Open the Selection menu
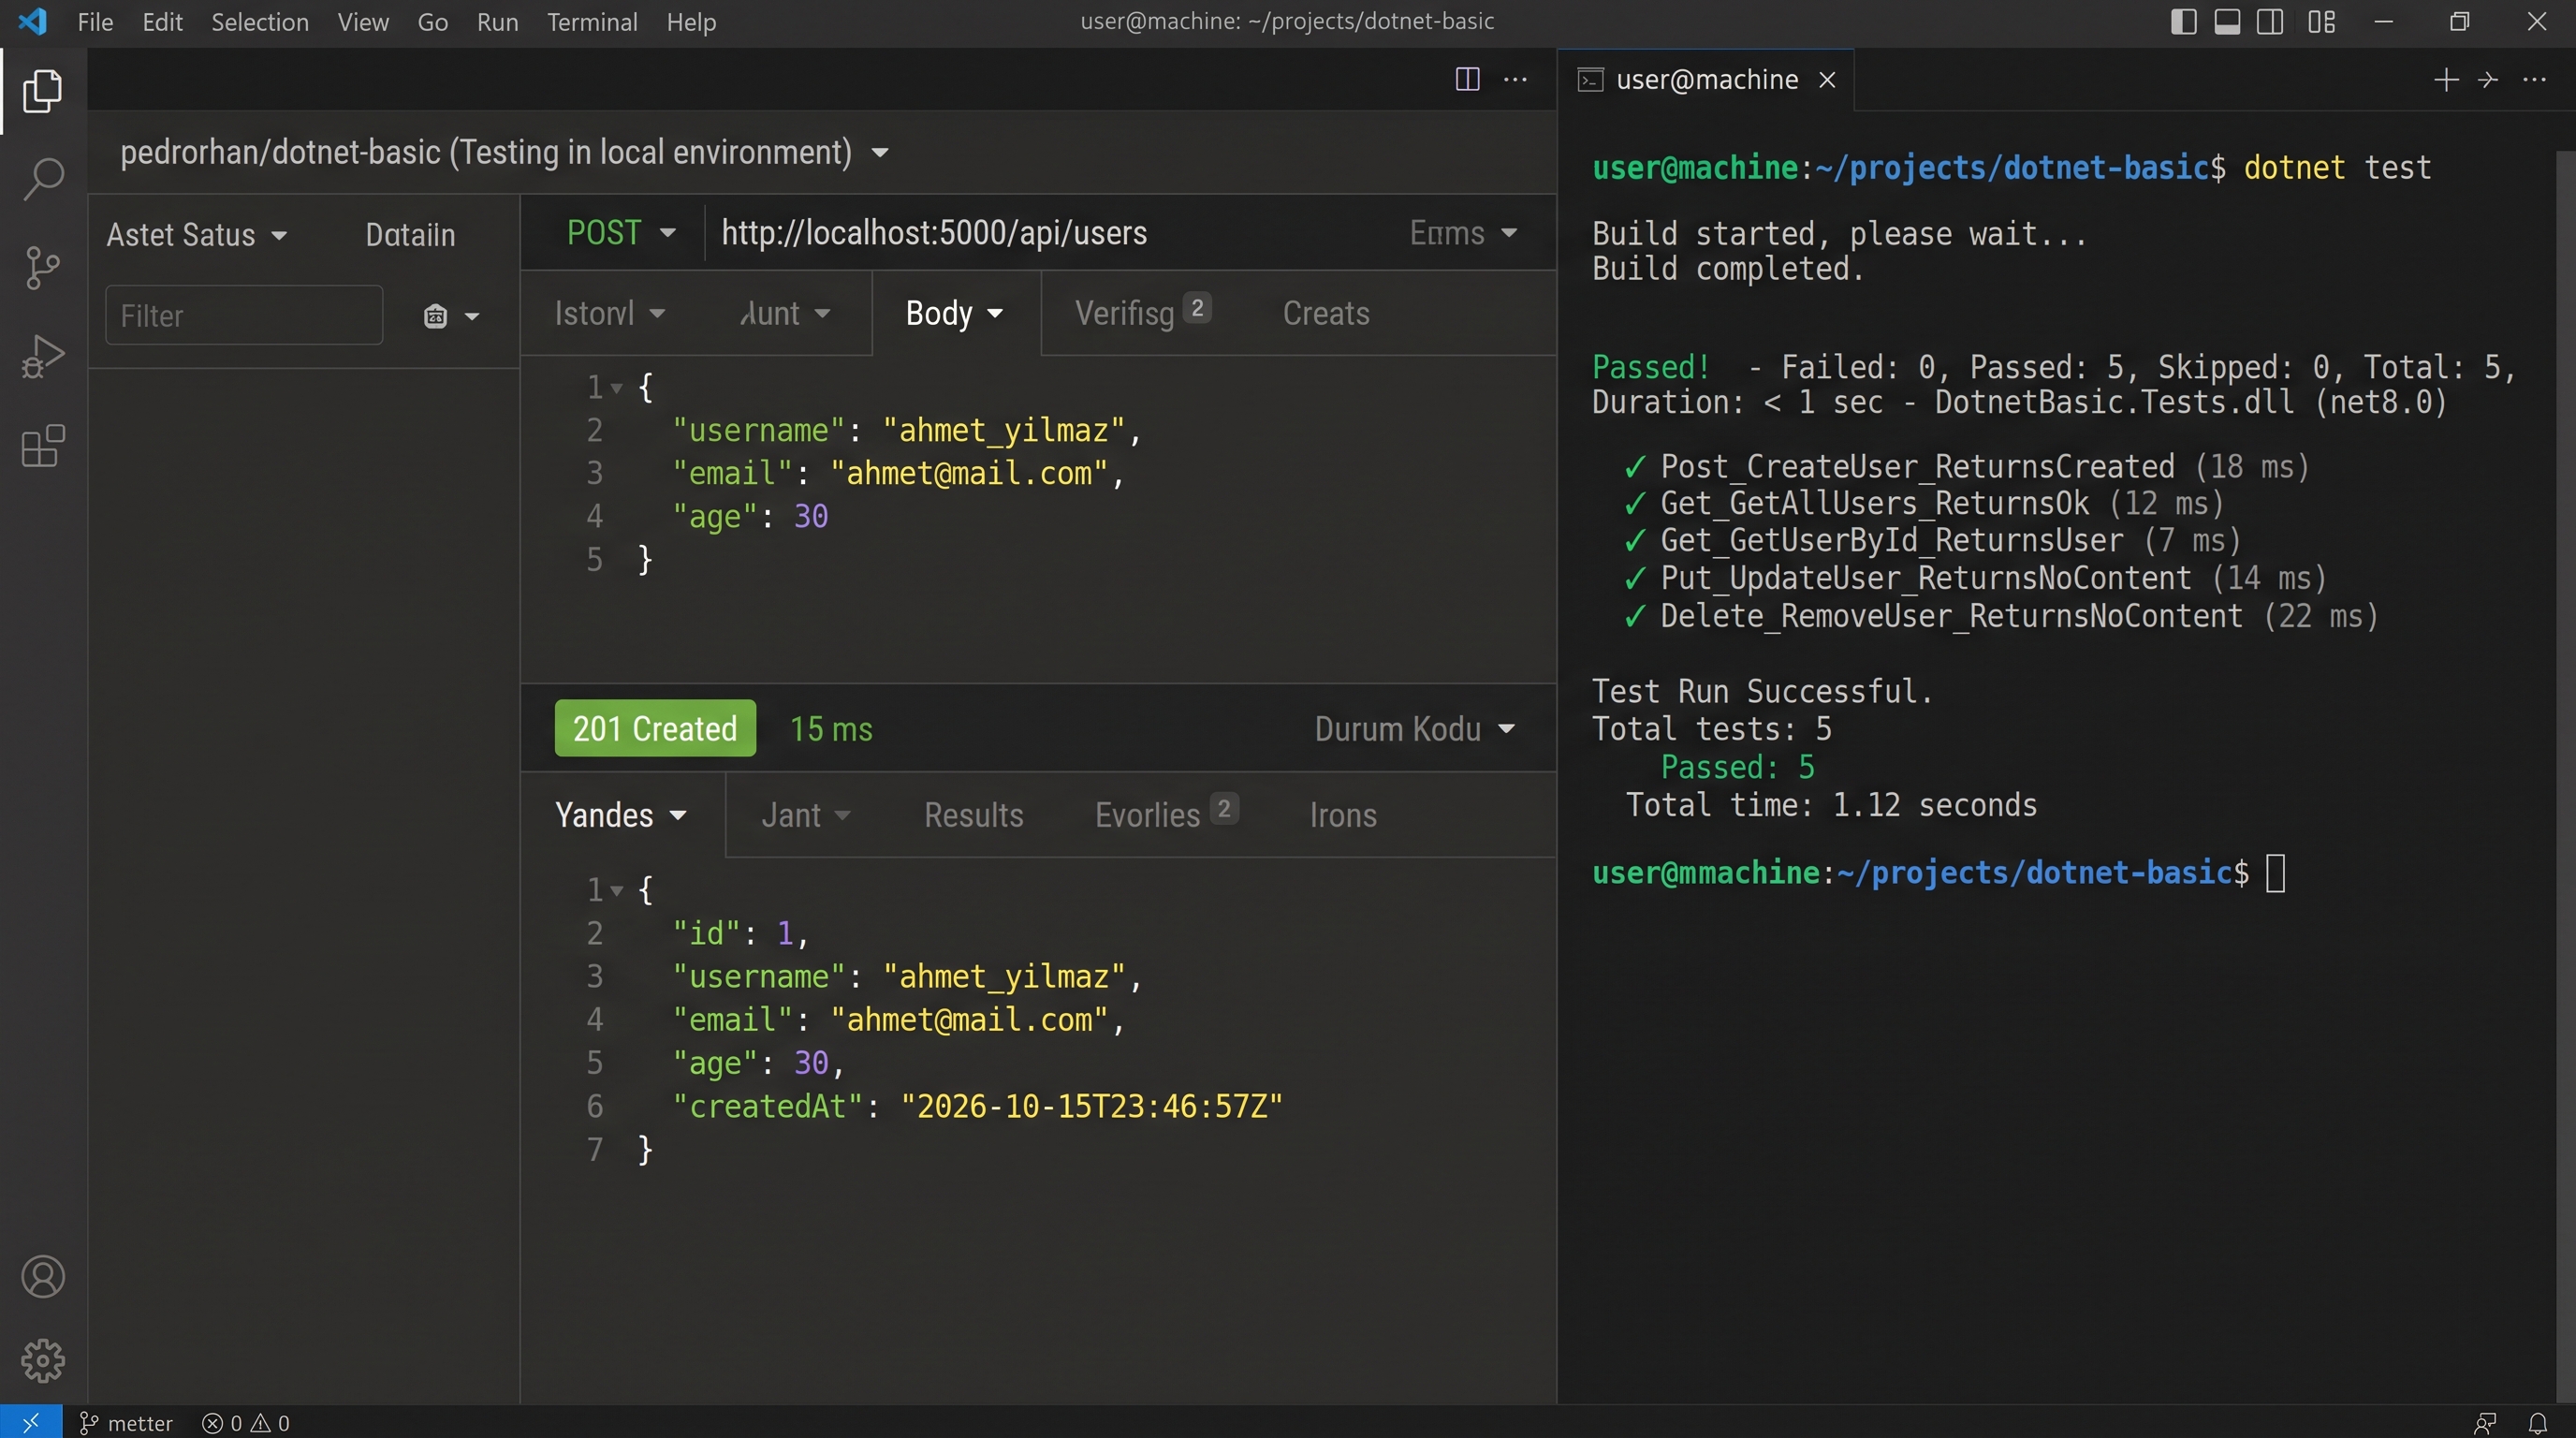The image size is (2576, 1438). click(259, 22)
